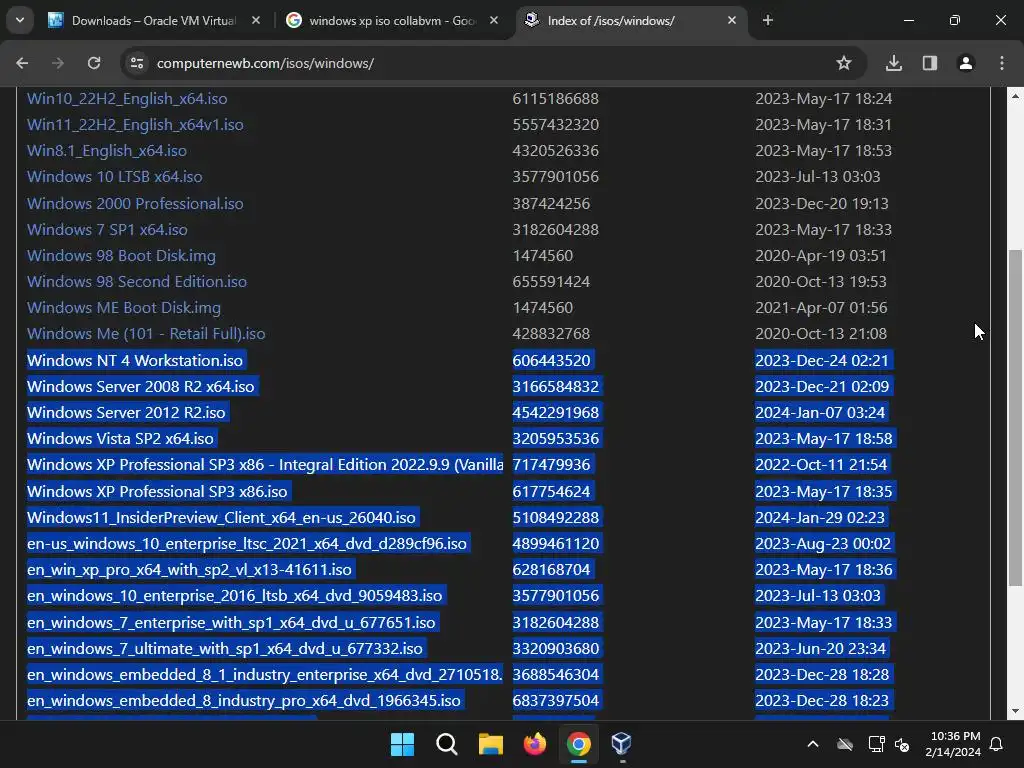The image size is (1024, 768).
Task: Click the date 2024-Jan-29 02:23
Action: click(x=820, y=517)
